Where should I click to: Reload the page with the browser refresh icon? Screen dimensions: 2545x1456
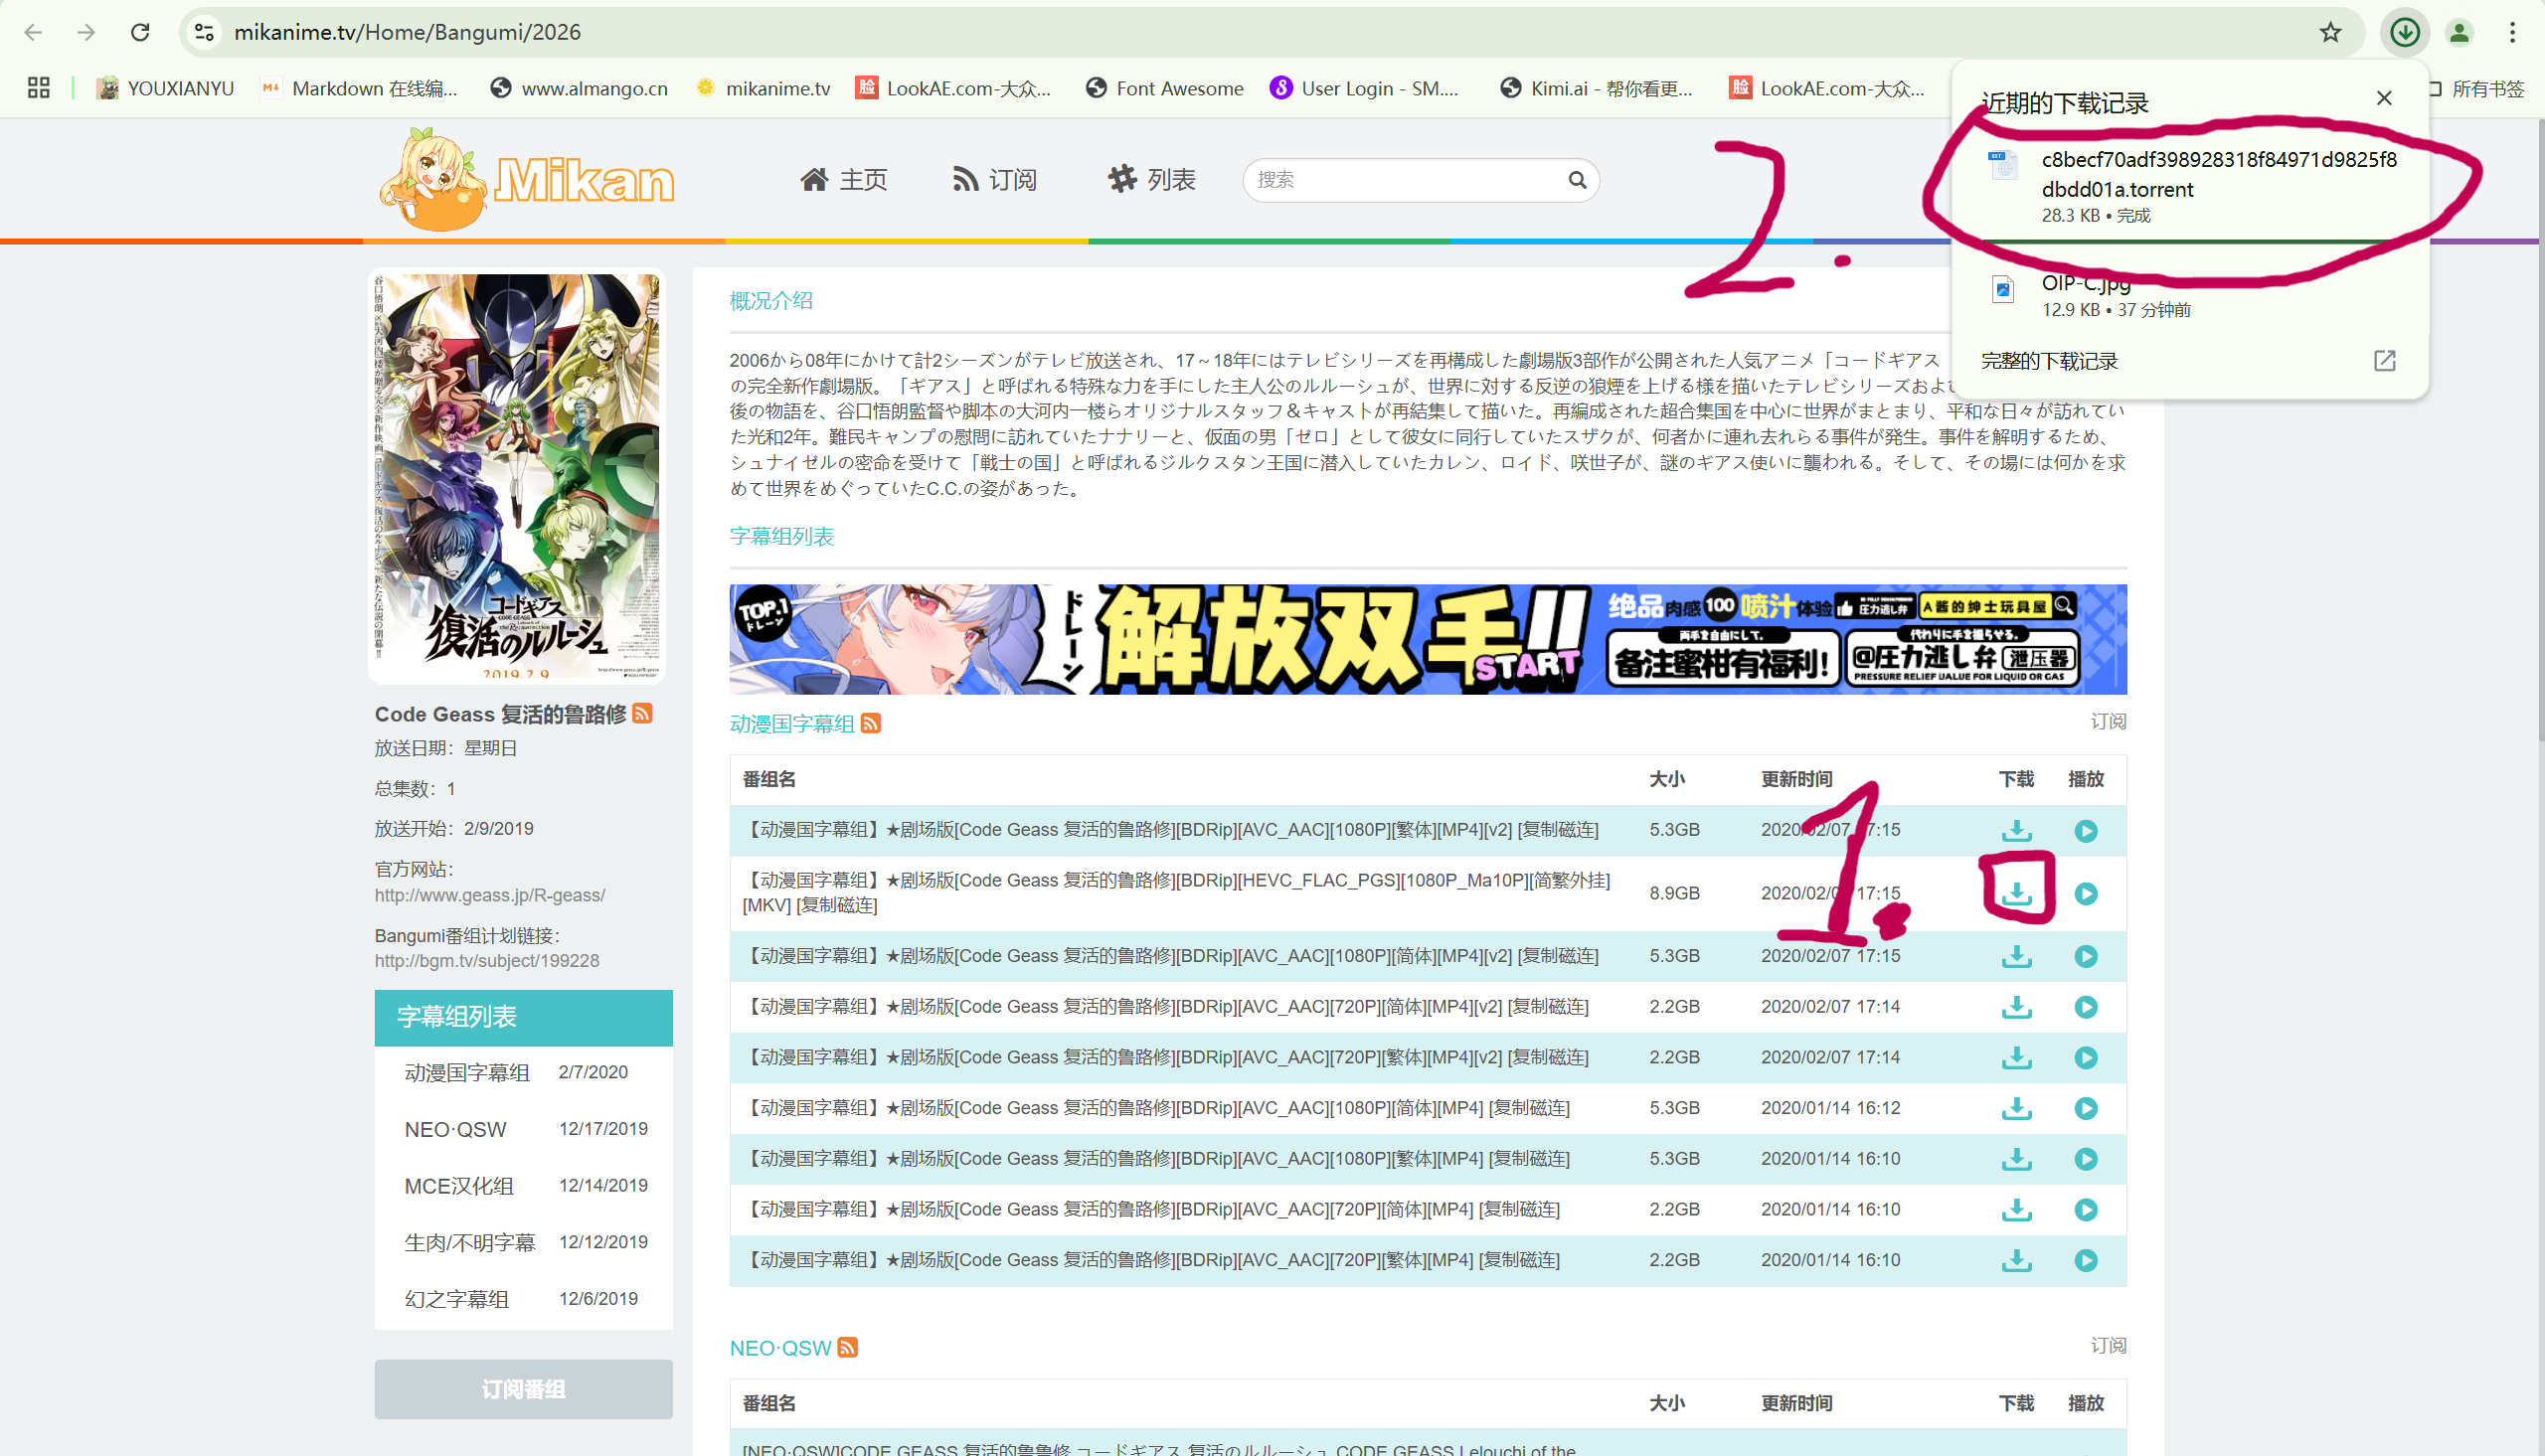click(140, 32)
